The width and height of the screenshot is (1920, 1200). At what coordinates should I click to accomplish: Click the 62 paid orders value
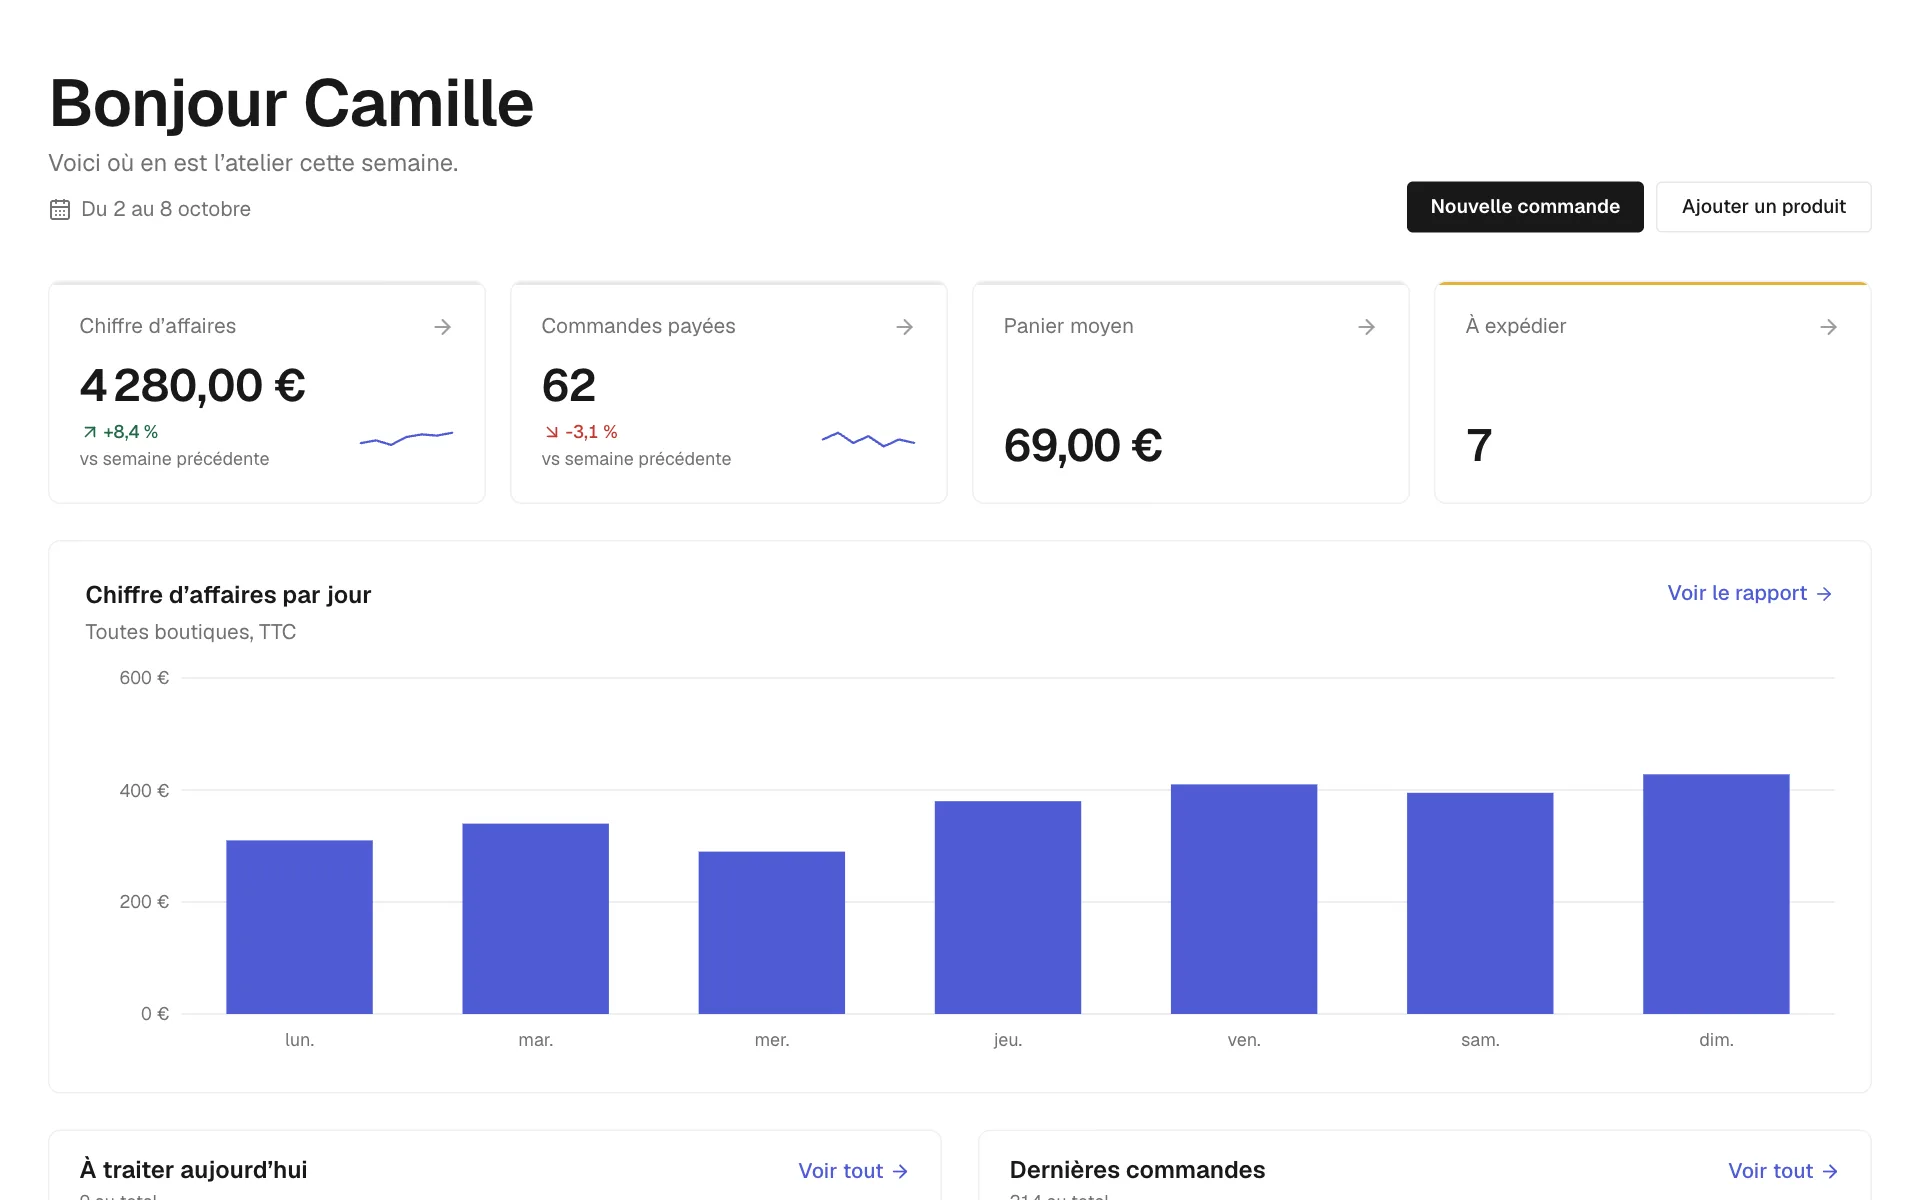(x=569, y=386)
